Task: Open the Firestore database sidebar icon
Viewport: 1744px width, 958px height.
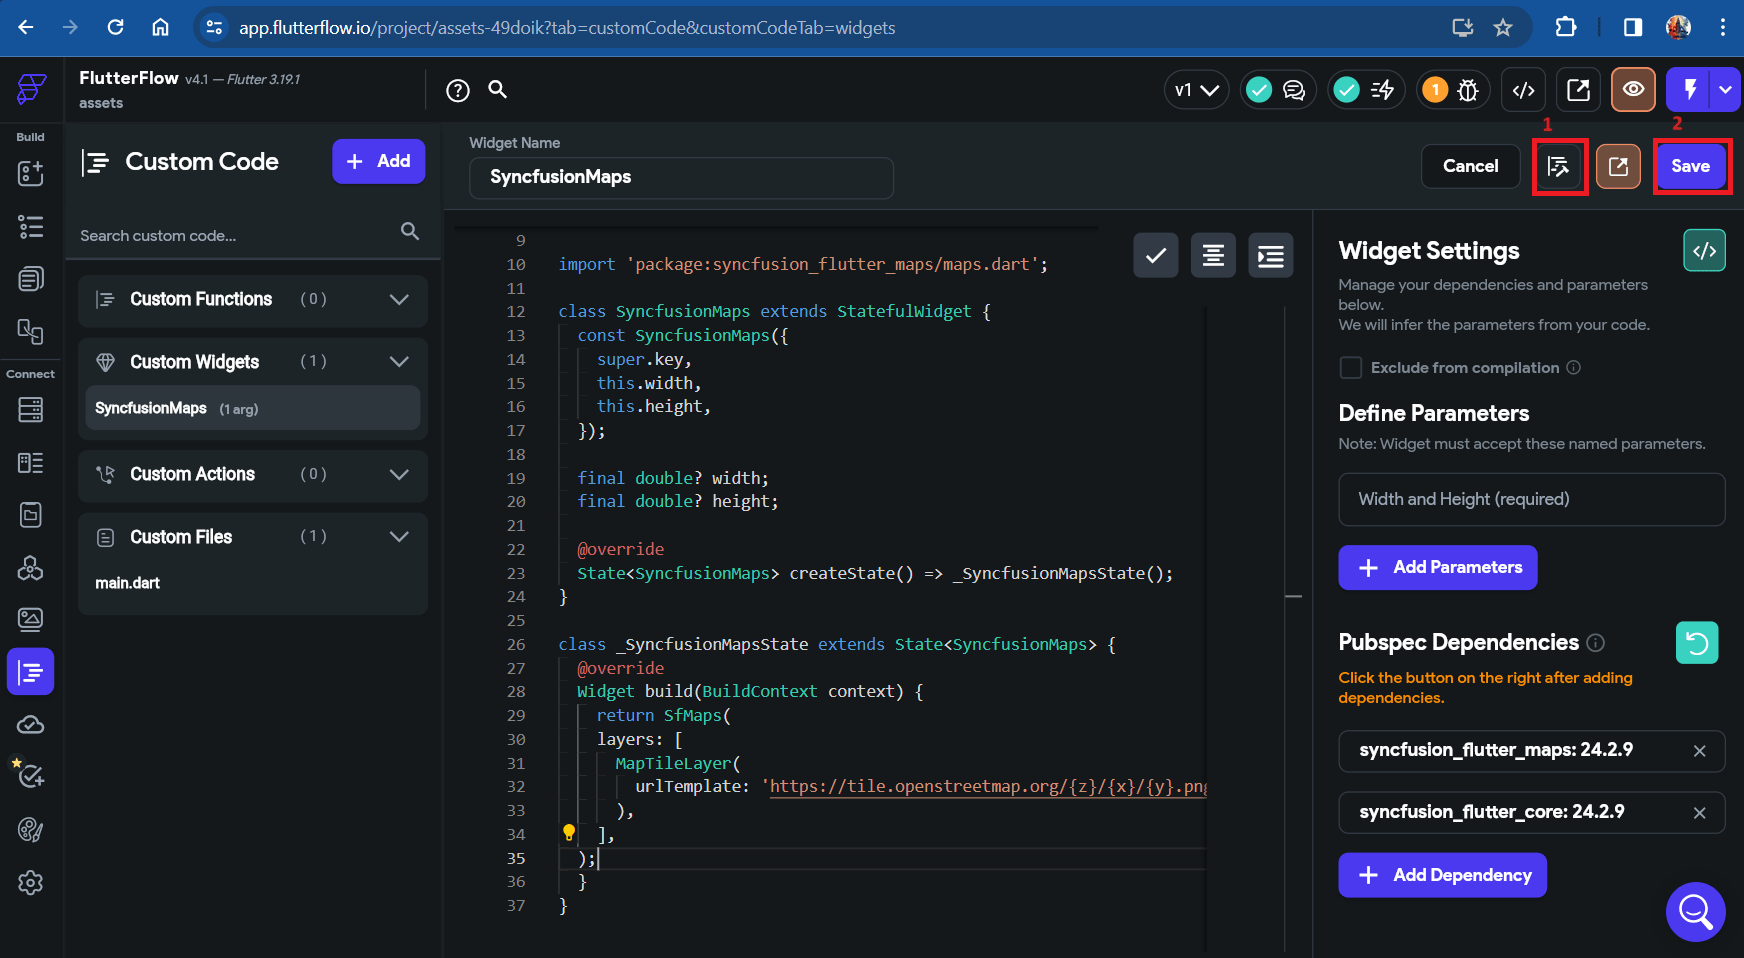Action: tap(31, 409)
